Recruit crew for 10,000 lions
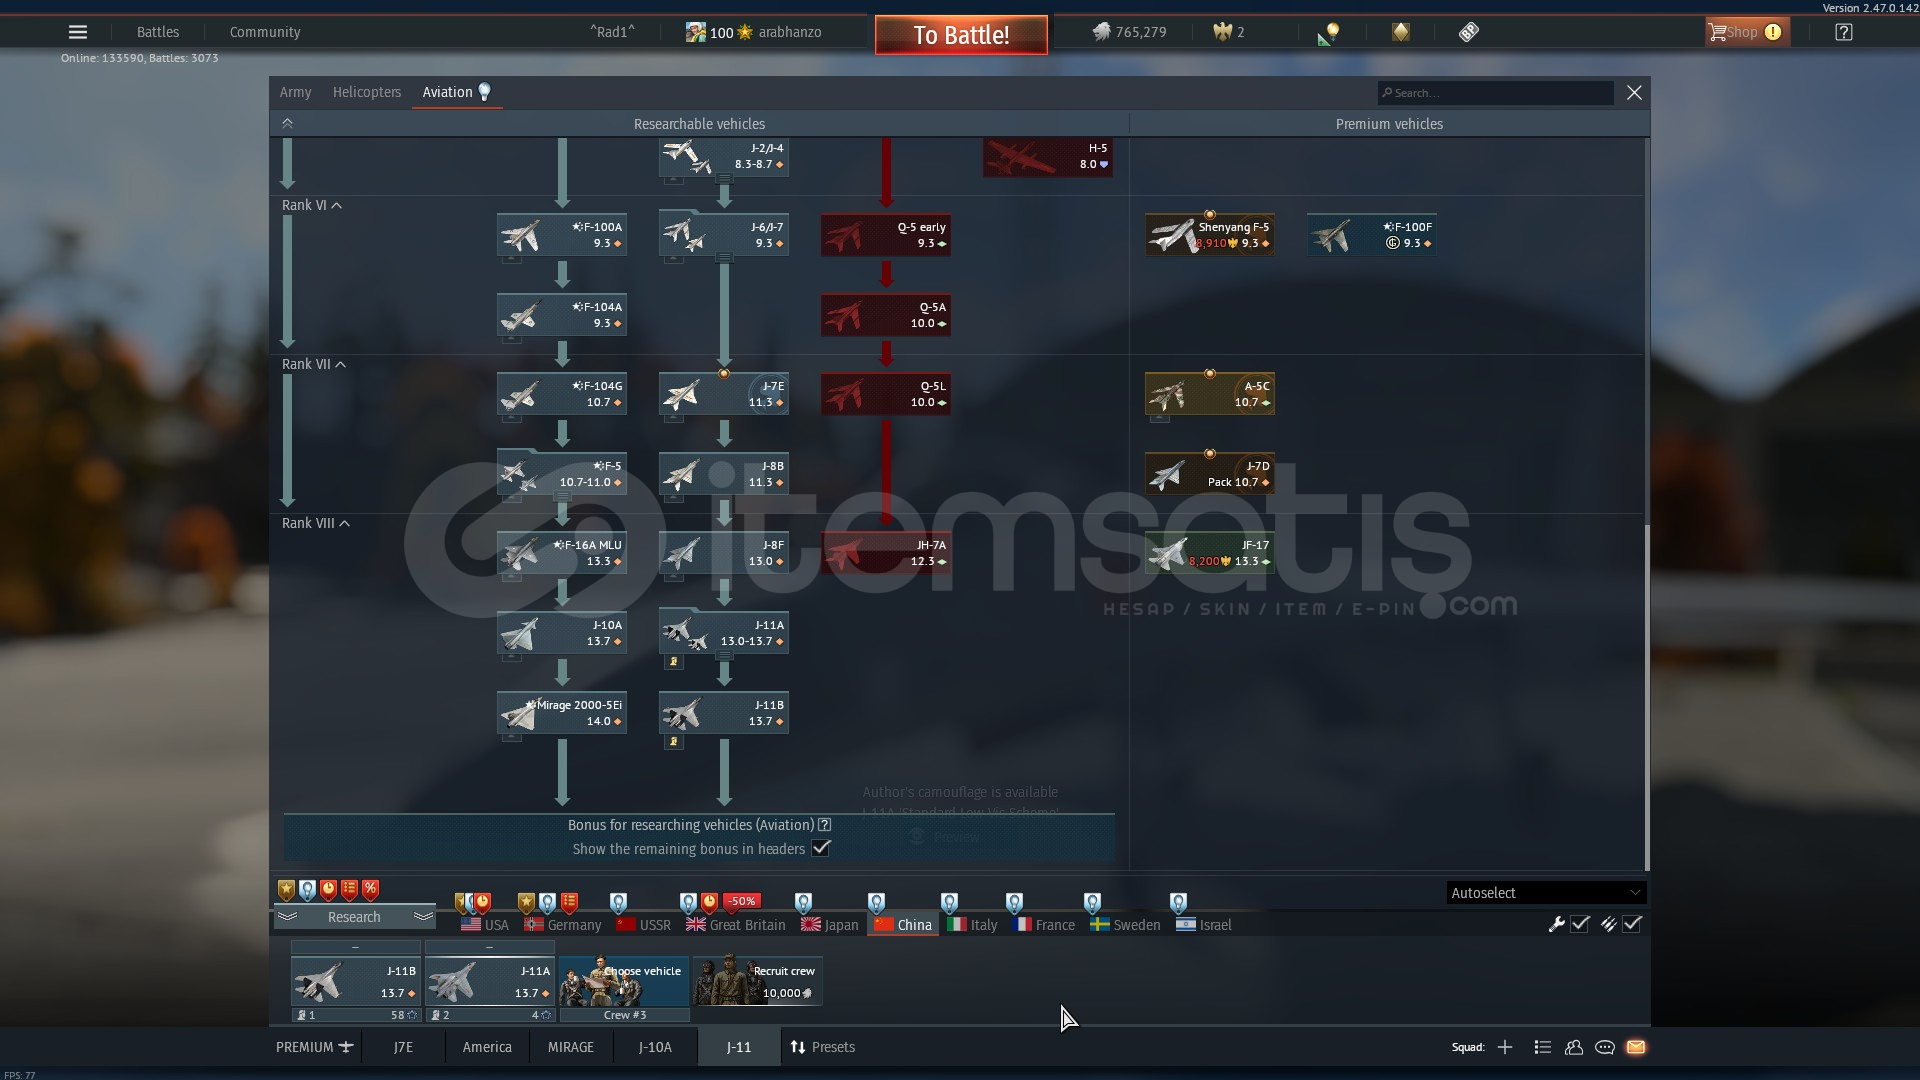The image size is (1920, 1080). (758, 982)
